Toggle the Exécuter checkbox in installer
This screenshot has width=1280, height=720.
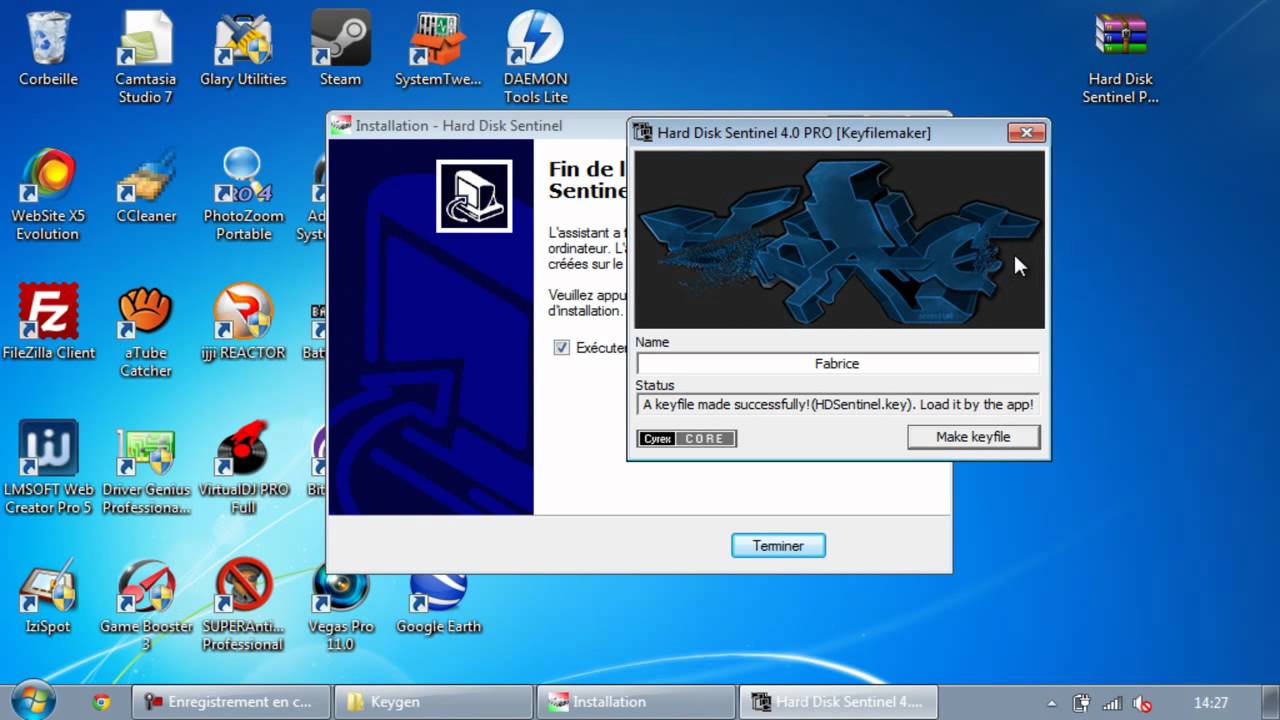(562, 348)
